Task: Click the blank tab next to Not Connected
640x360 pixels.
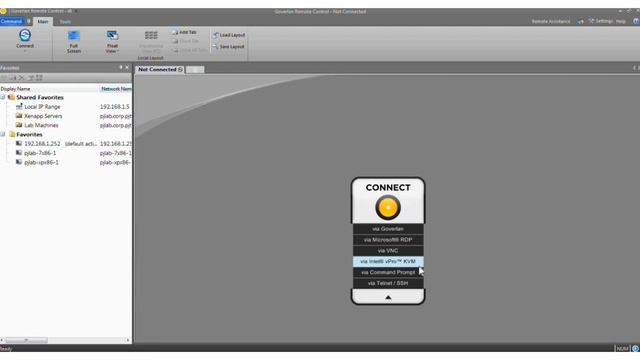Action: tap(195, 70)
